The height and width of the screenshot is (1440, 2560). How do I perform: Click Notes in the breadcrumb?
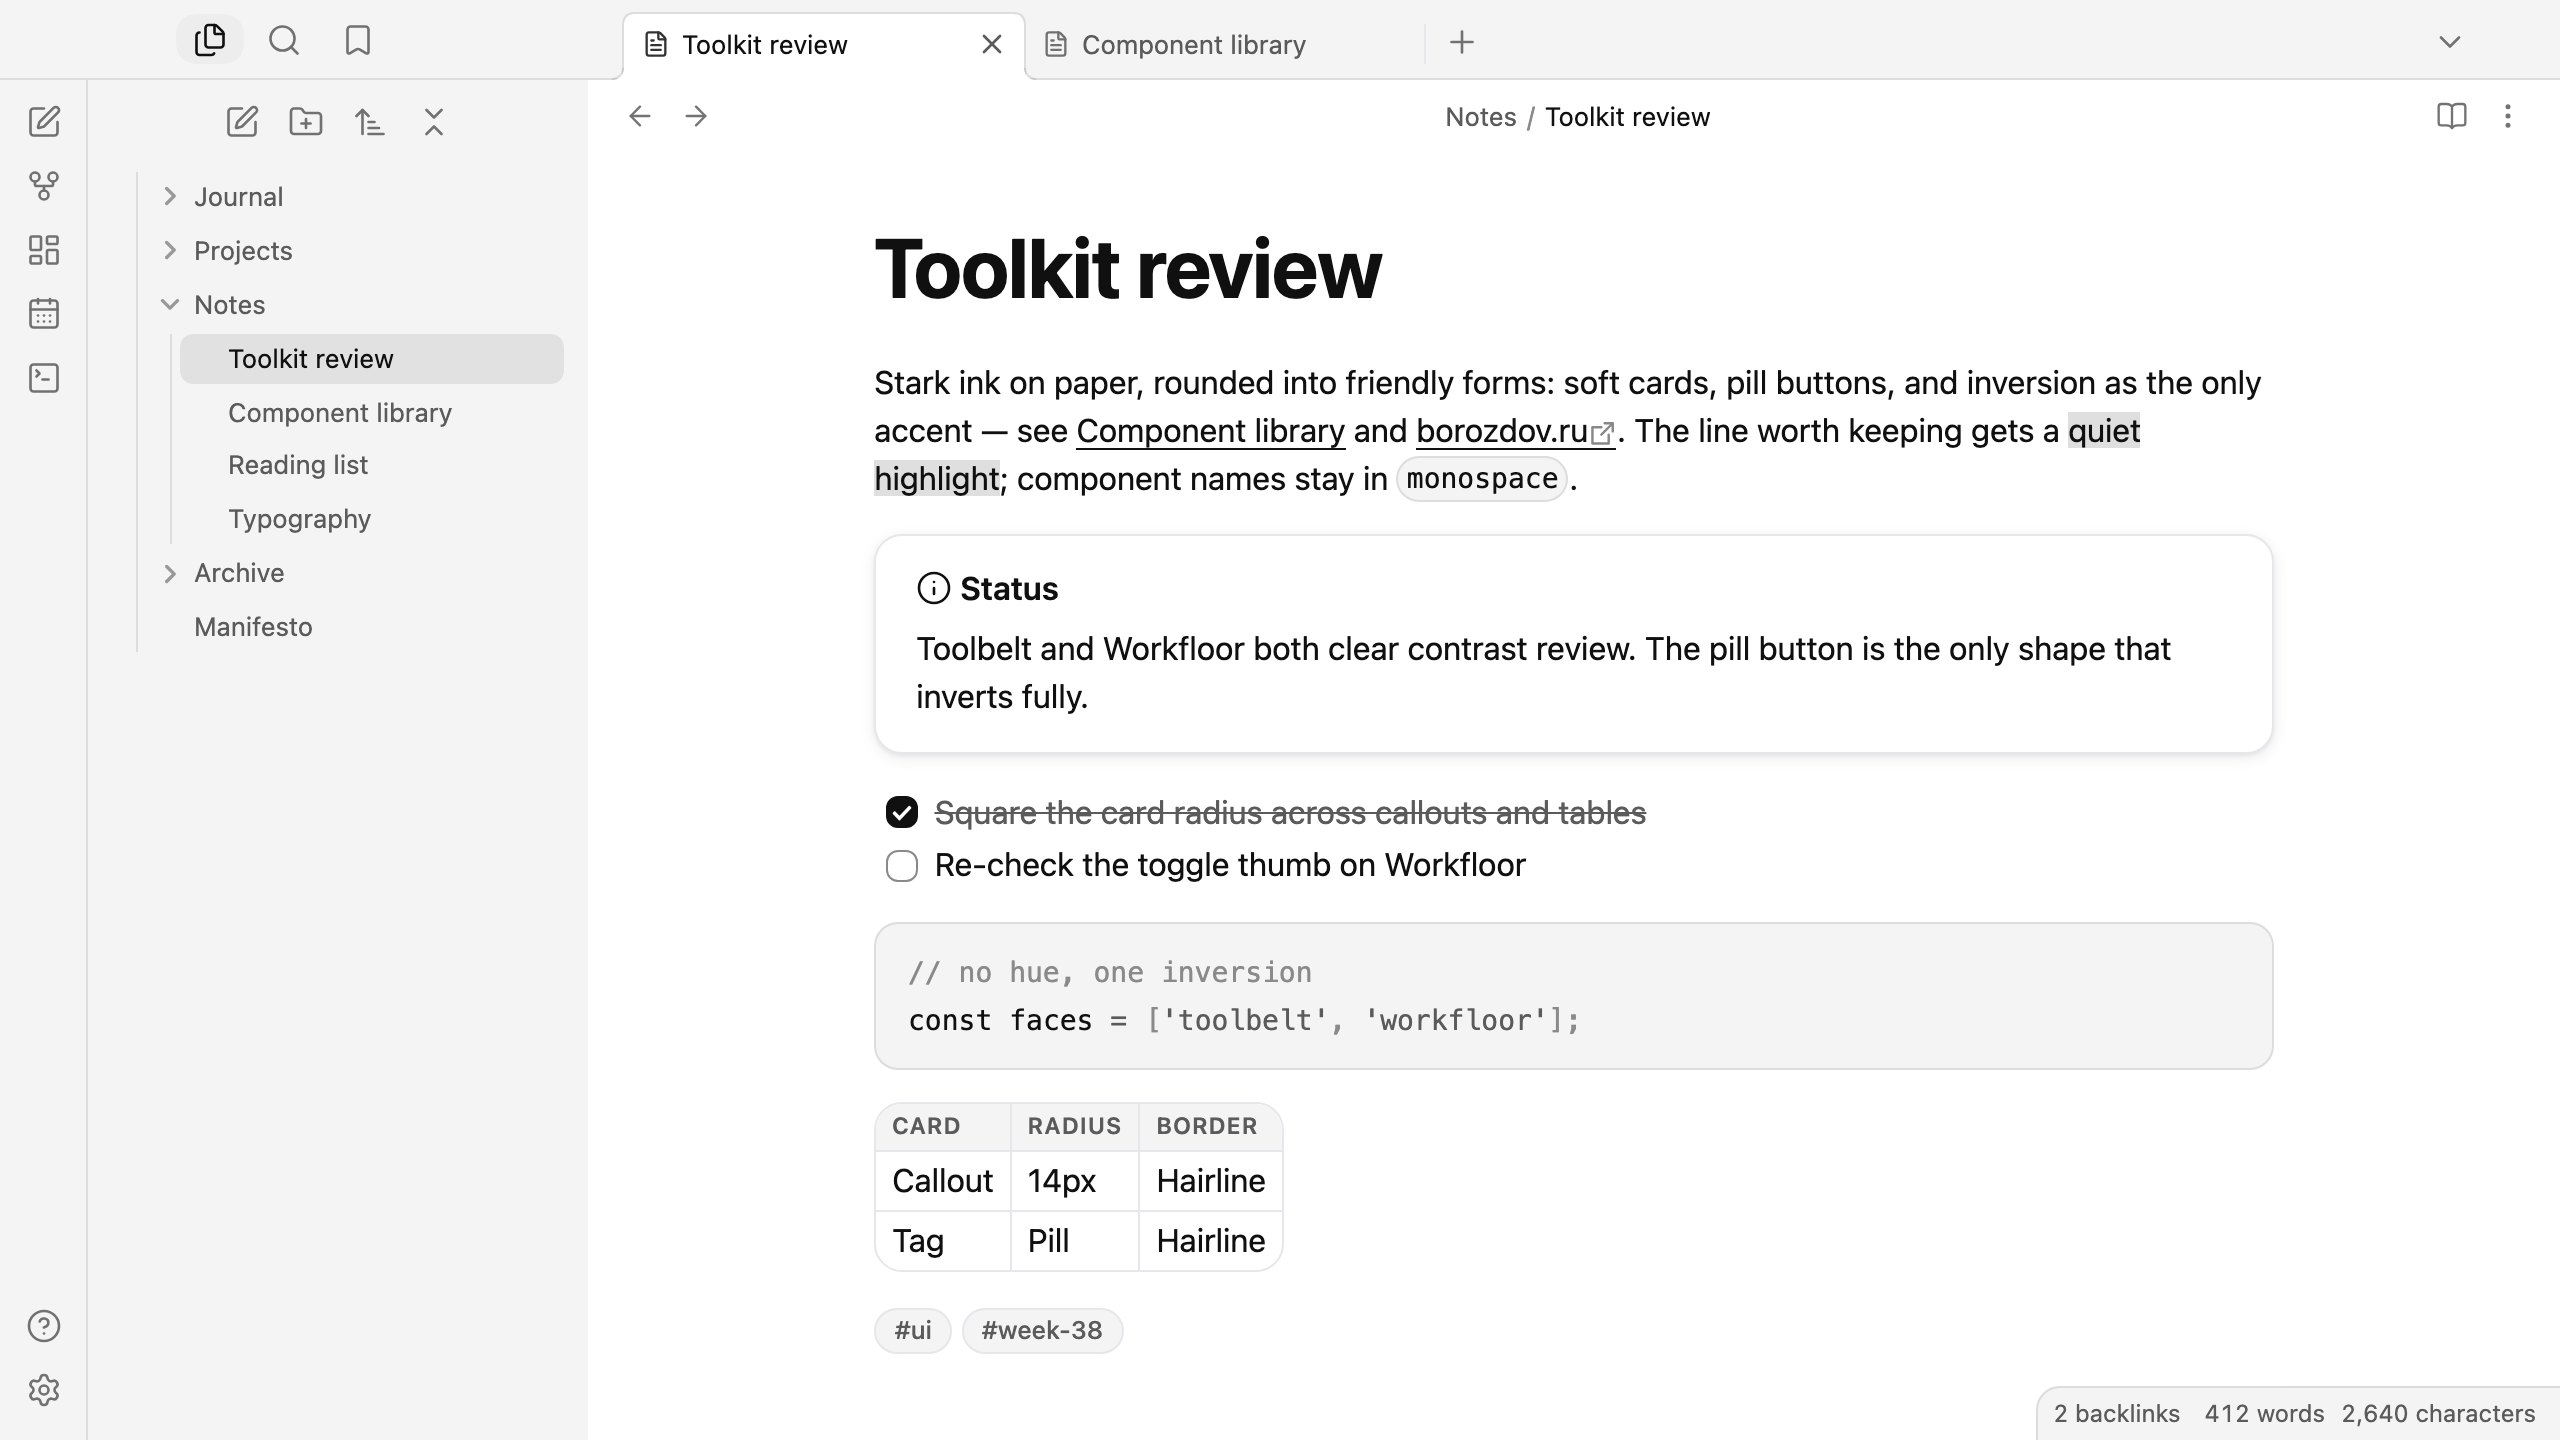pos(1480,117)
